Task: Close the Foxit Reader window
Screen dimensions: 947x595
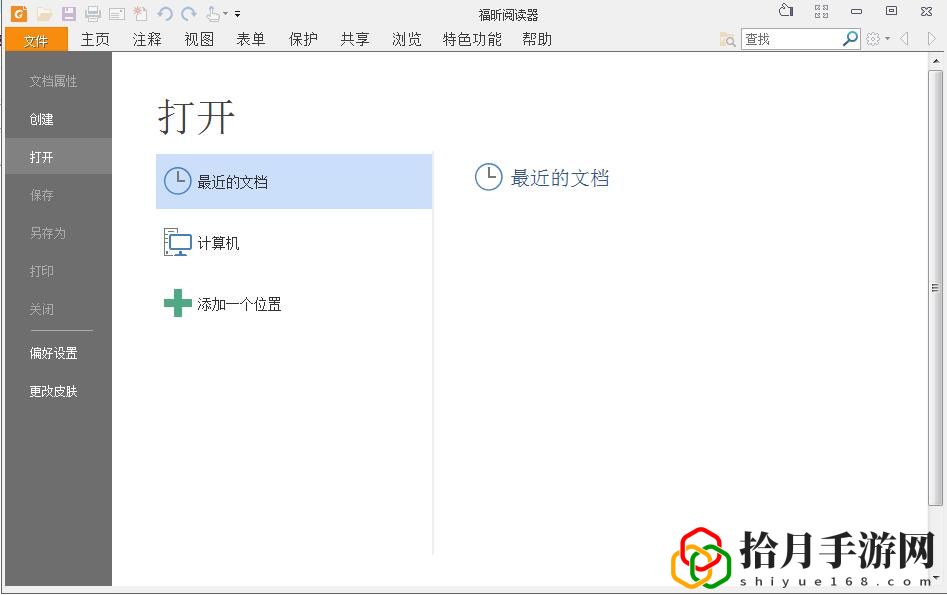Action: 926,11
